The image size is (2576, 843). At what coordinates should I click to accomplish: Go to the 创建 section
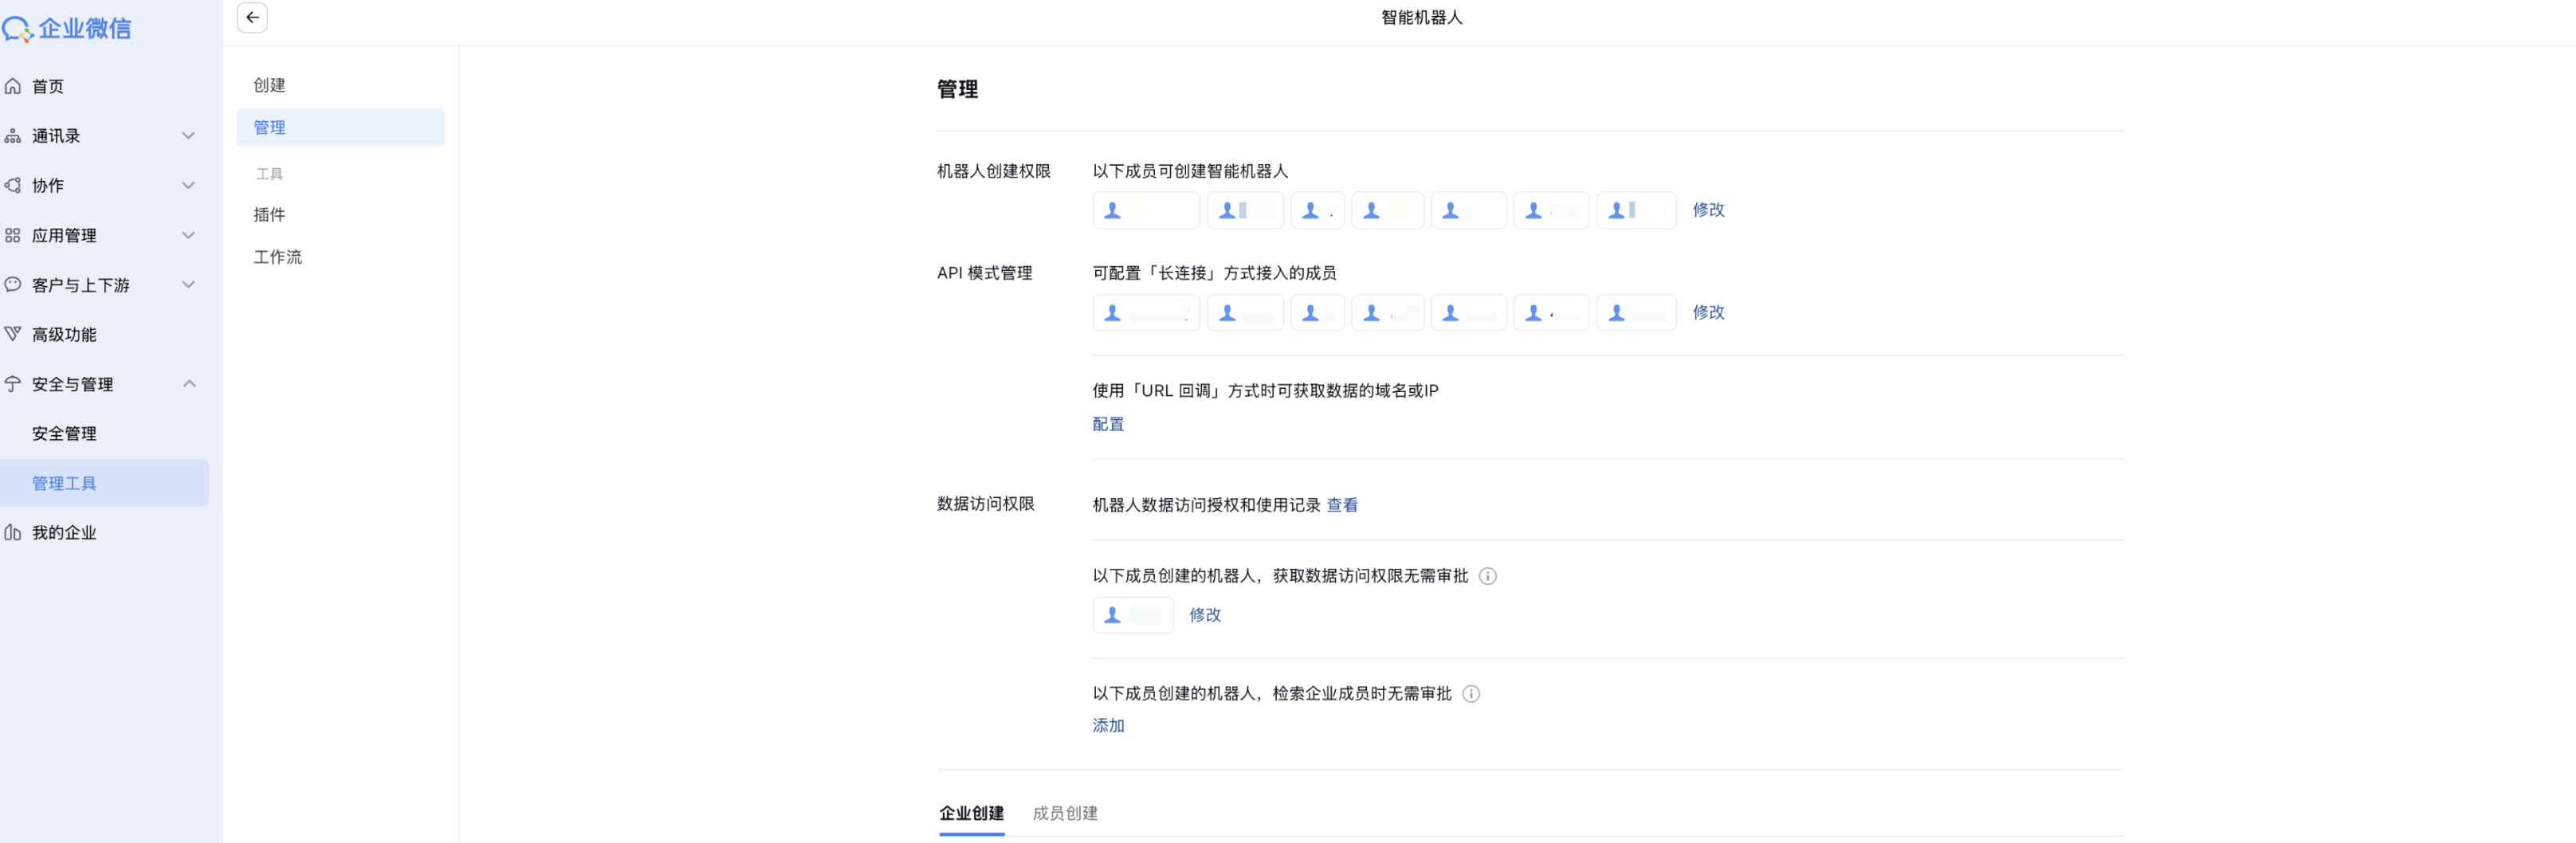coord(269,86)
